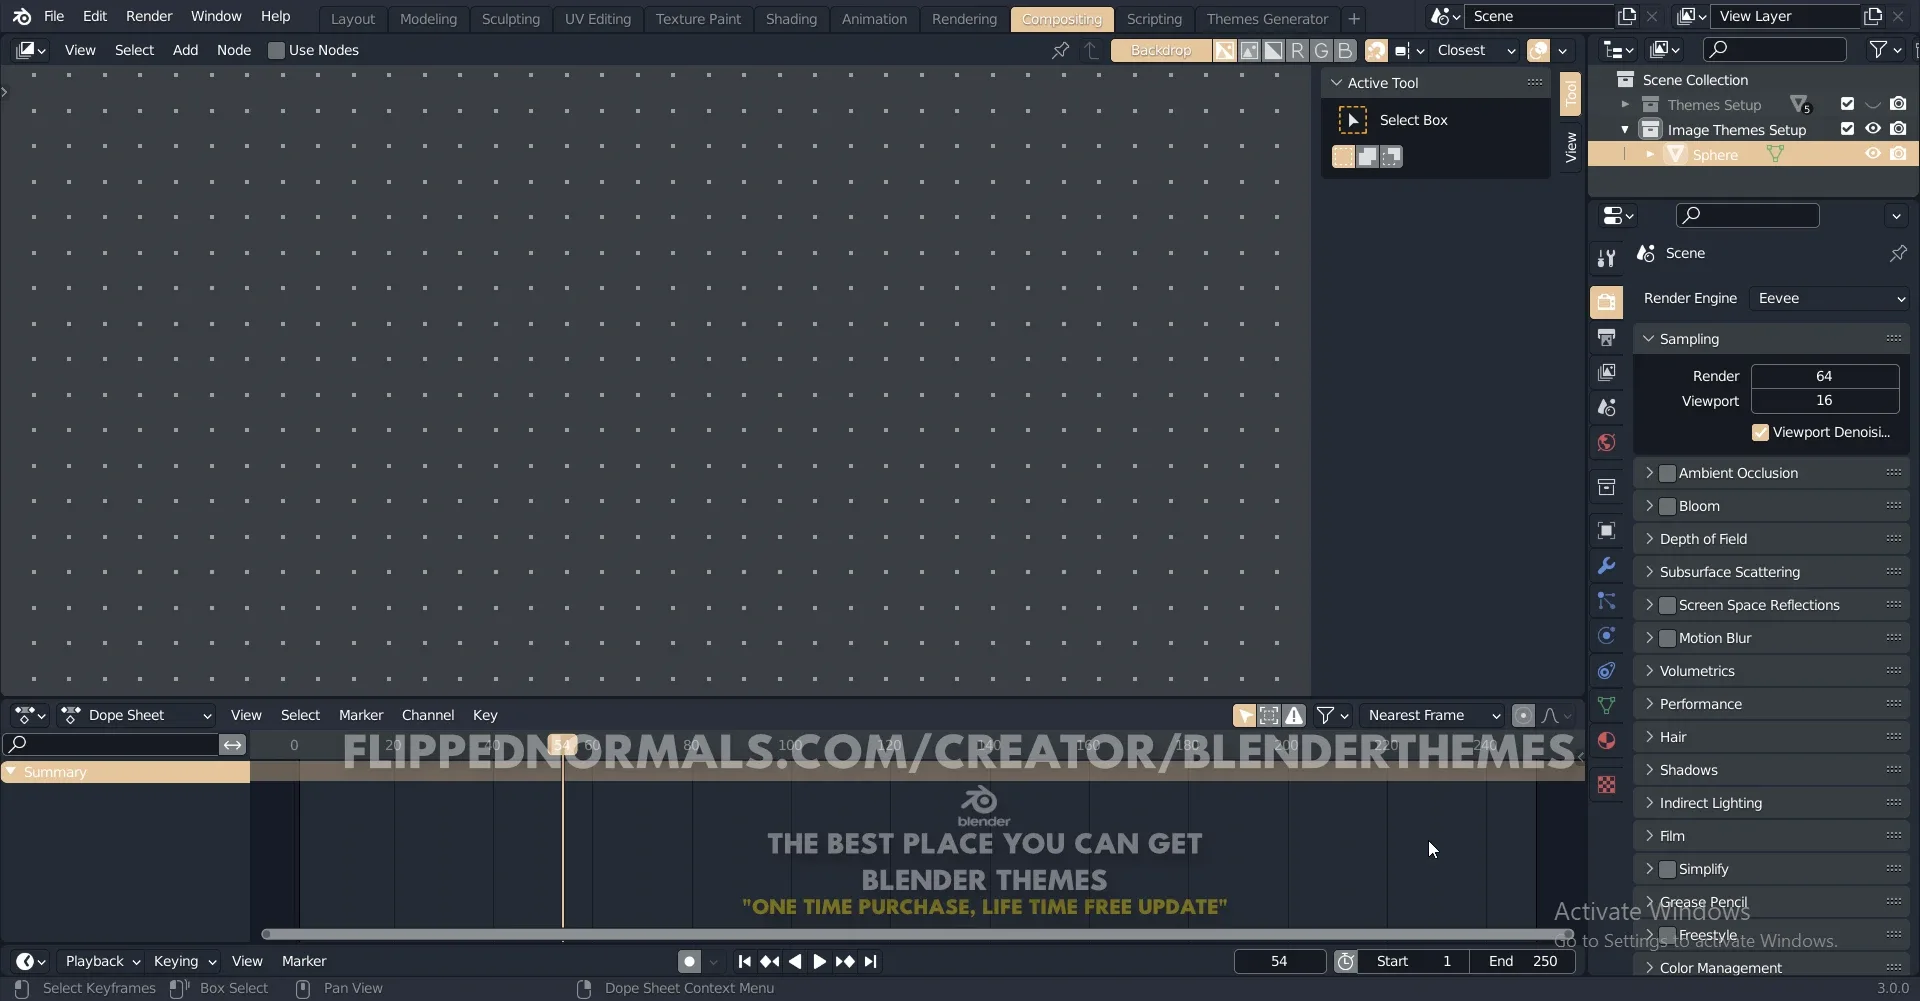Image resolution: width=1920 pixels, height=1001 pixels.
Task: Open the Collection properties tab icon
Action: tap(1606, 487)
